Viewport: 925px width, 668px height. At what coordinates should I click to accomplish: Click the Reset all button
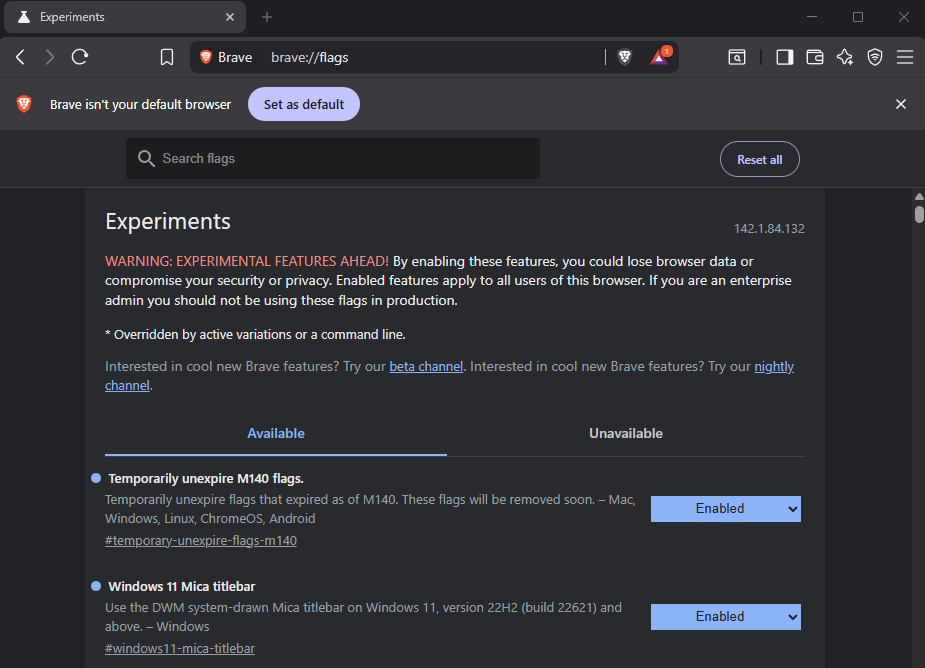760,159
